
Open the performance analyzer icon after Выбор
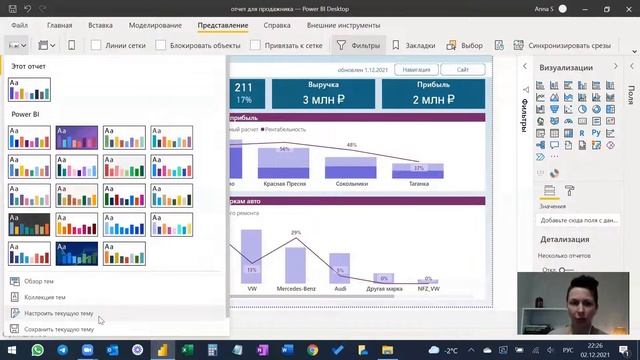499,45
